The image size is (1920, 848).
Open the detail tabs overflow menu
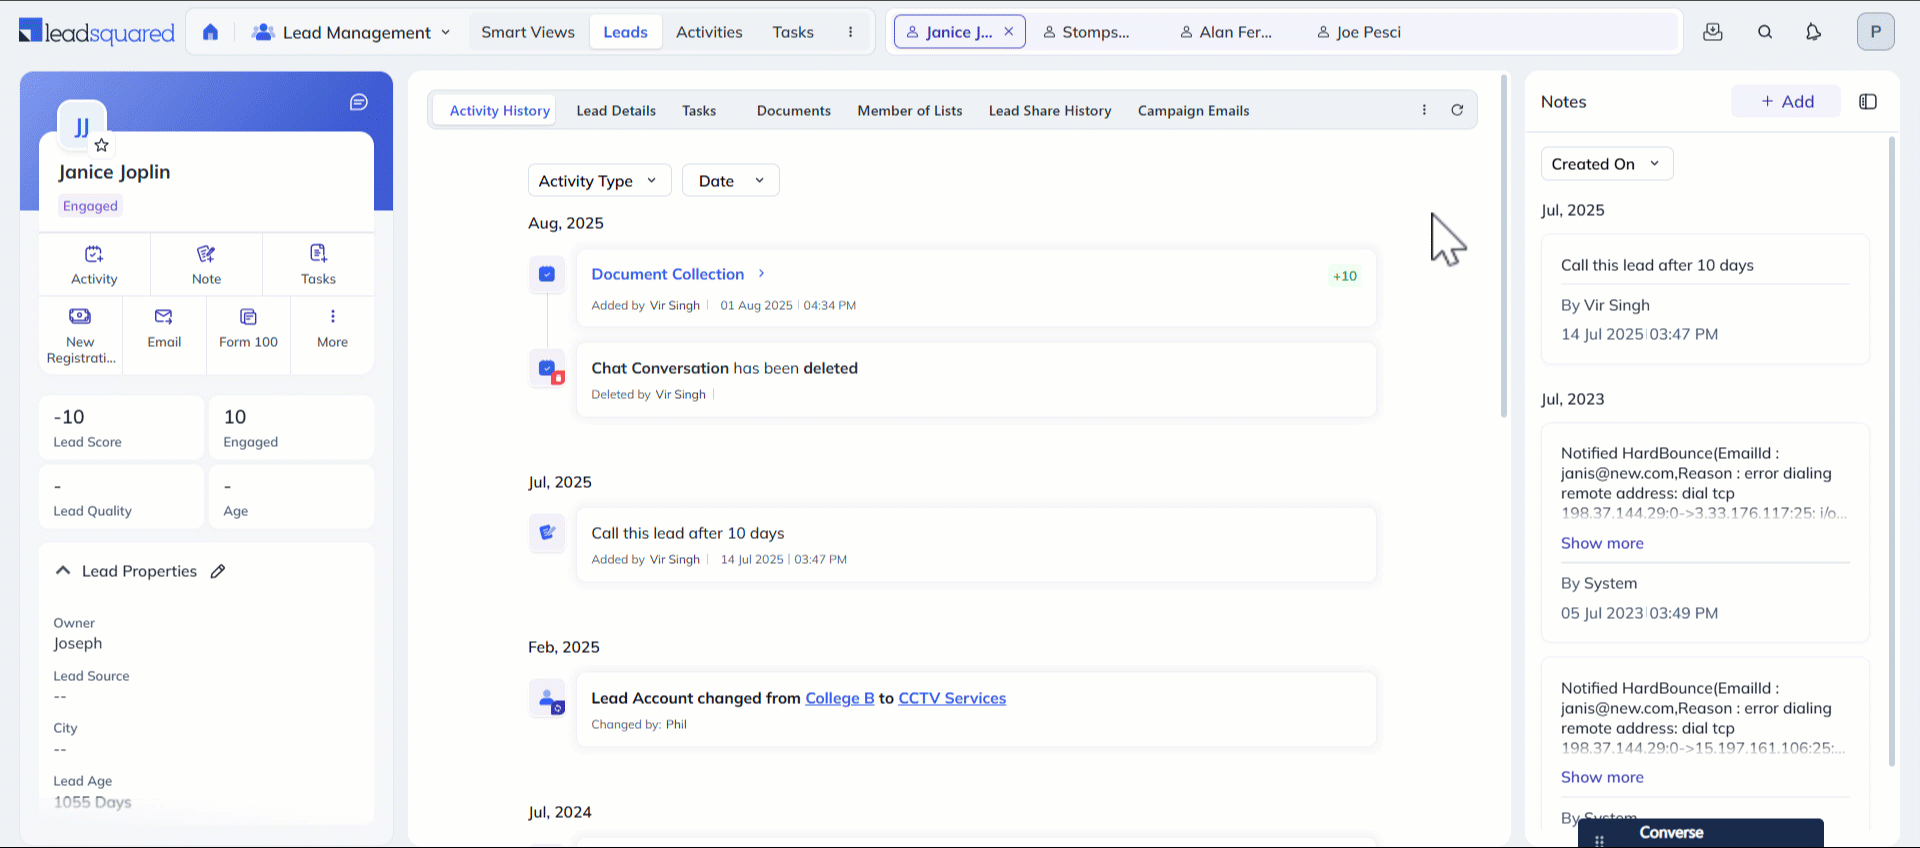[1424, 110]
